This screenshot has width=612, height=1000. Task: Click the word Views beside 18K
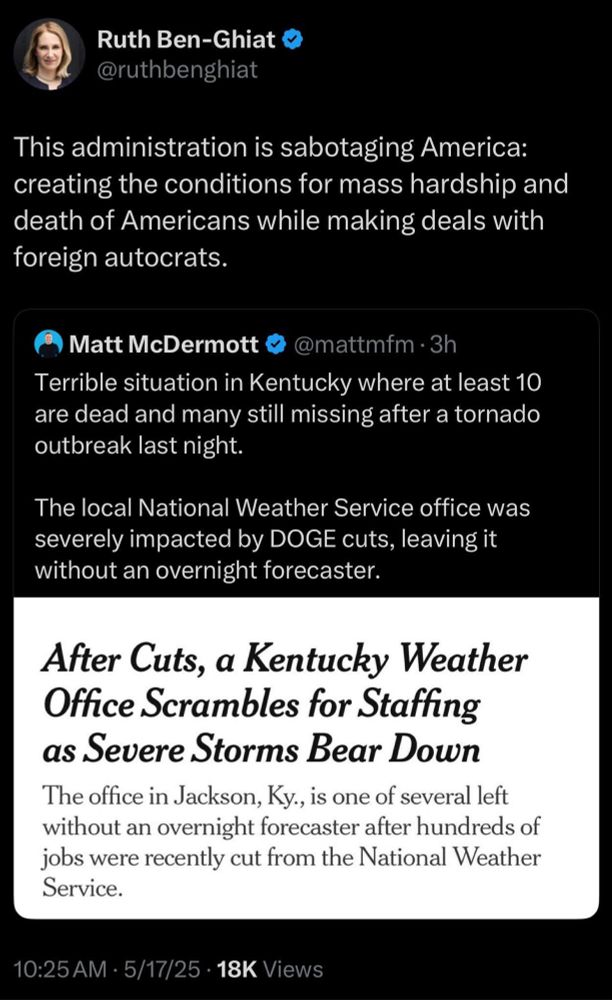point(293,969)
